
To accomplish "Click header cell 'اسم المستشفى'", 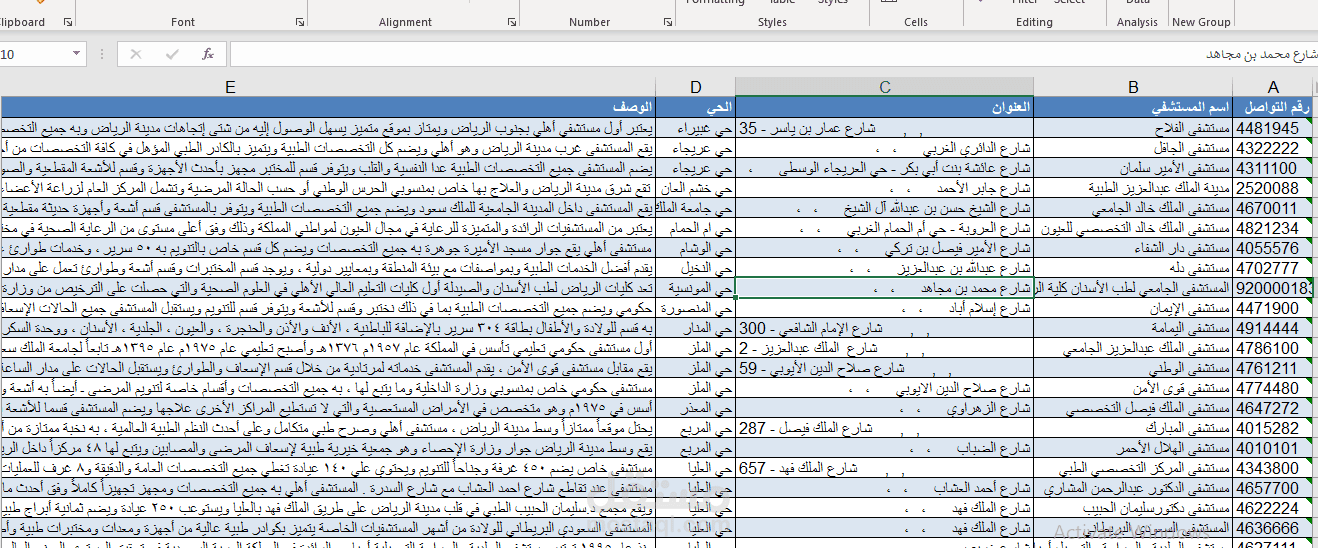I will [1133, 107].
